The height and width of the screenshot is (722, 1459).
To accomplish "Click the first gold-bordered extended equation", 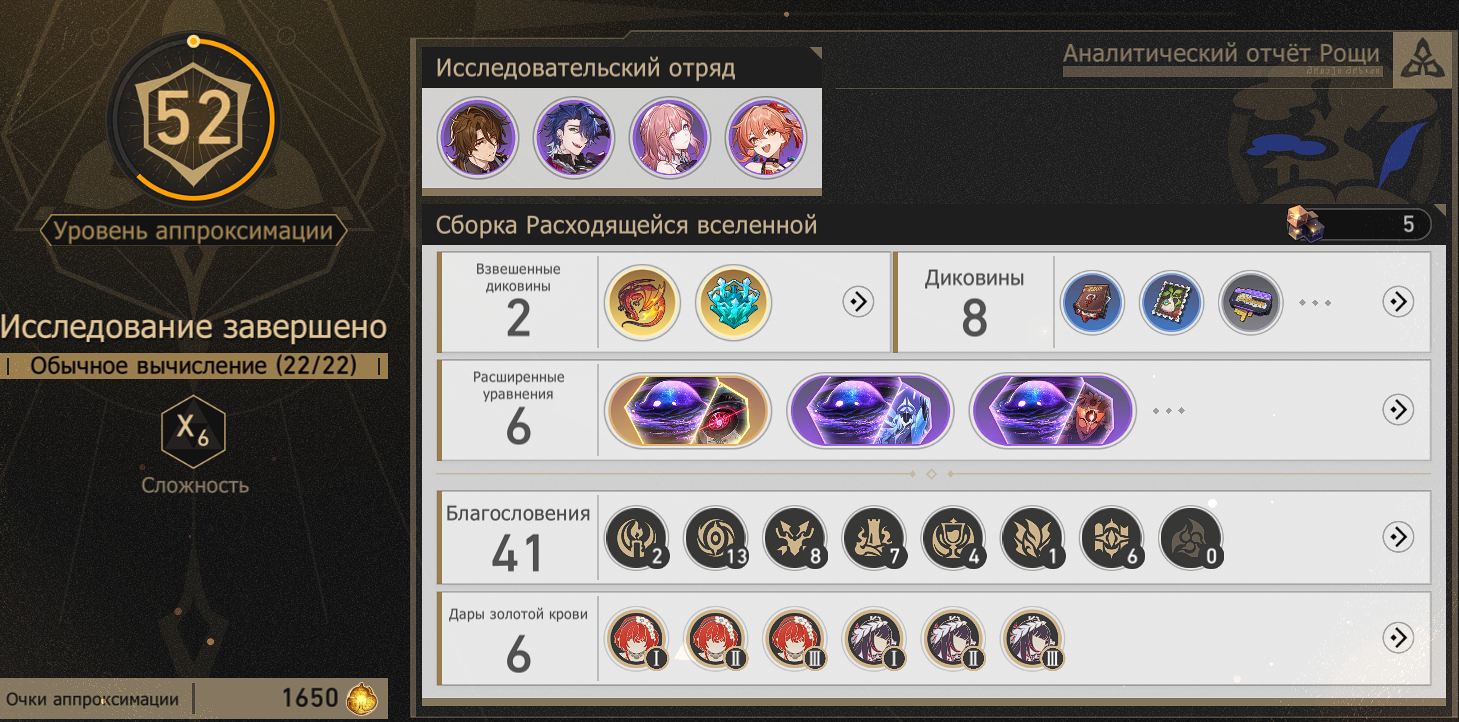I will coord(689,410).
